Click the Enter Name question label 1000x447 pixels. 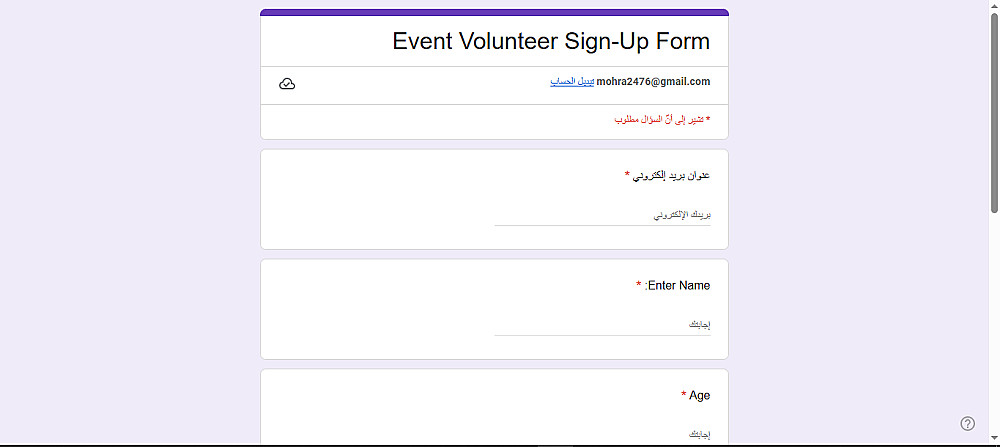click(x=679, y=286)
